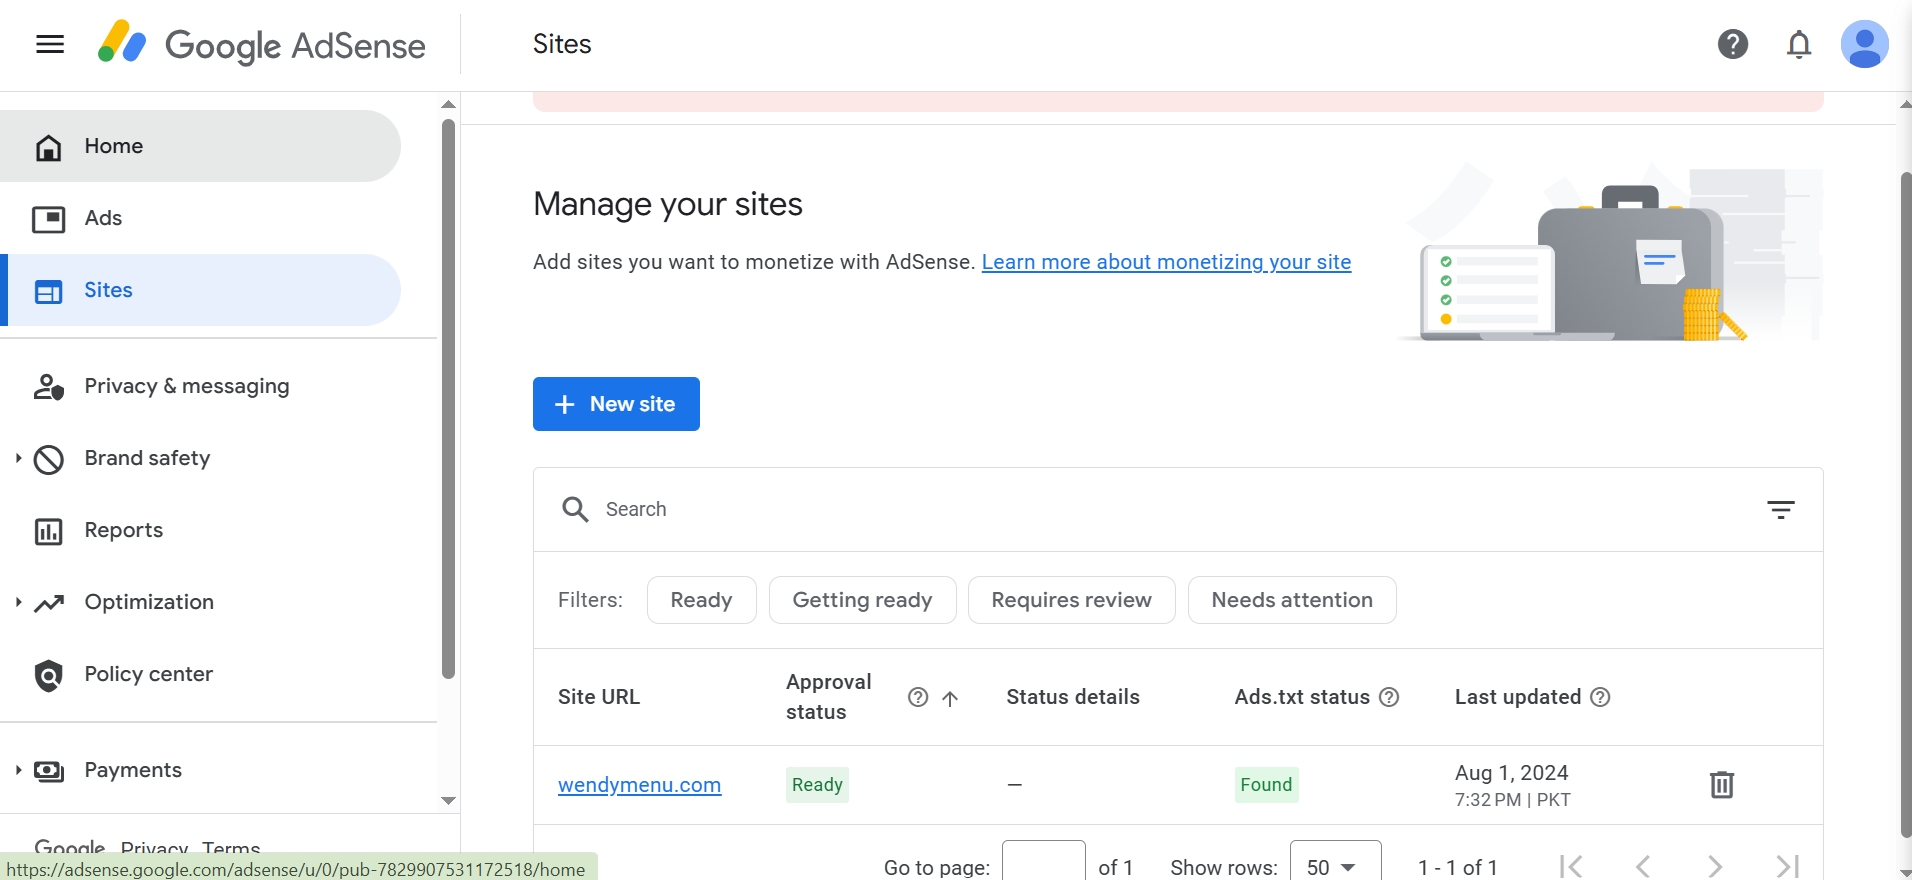The image size is (1912, 880).
Task: Toggle the Requires review filter chip
Action: (x=1071, y=600)
